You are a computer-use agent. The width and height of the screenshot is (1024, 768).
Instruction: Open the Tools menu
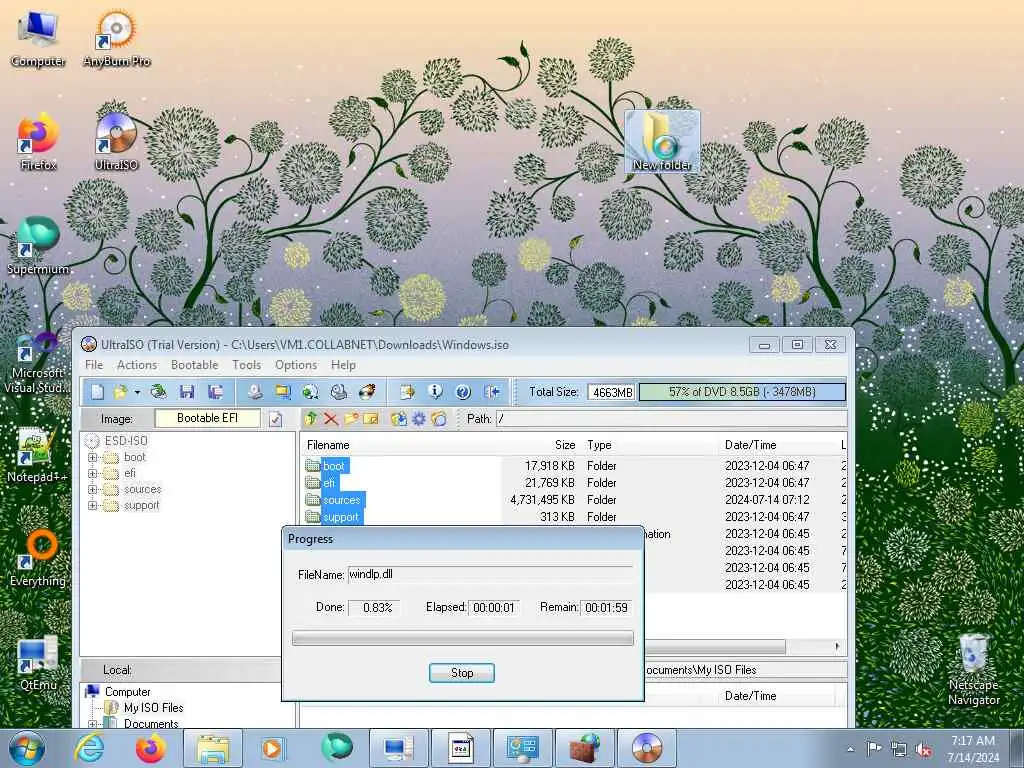point(246,365)
